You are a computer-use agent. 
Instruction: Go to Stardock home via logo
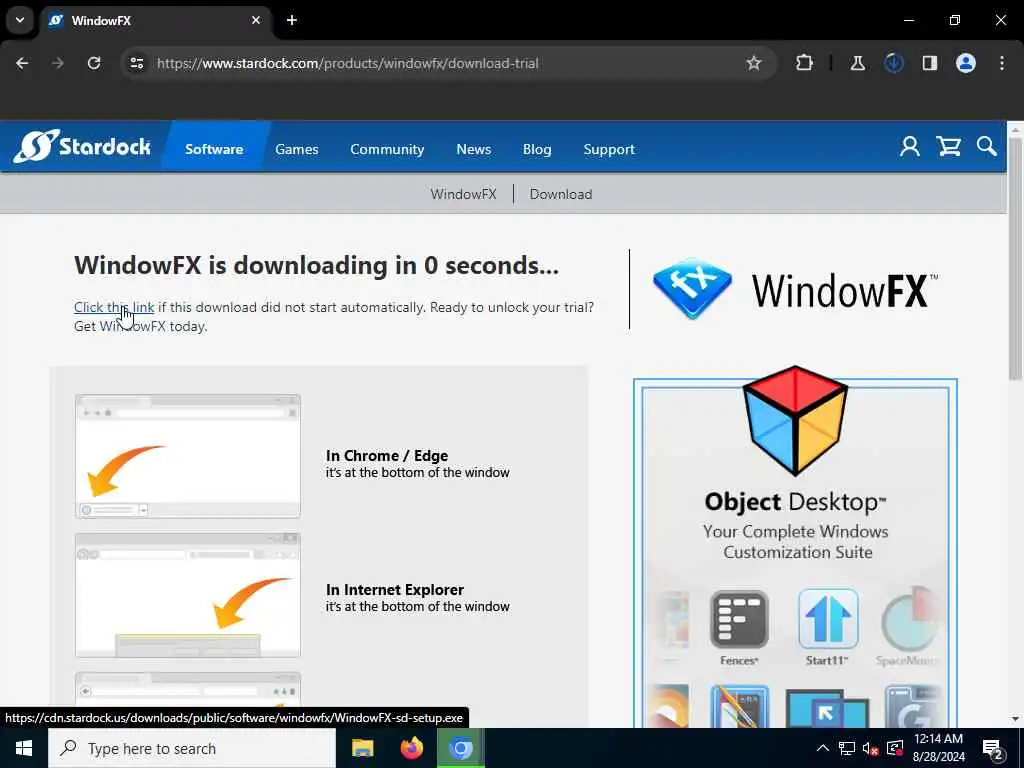(83, 146)
